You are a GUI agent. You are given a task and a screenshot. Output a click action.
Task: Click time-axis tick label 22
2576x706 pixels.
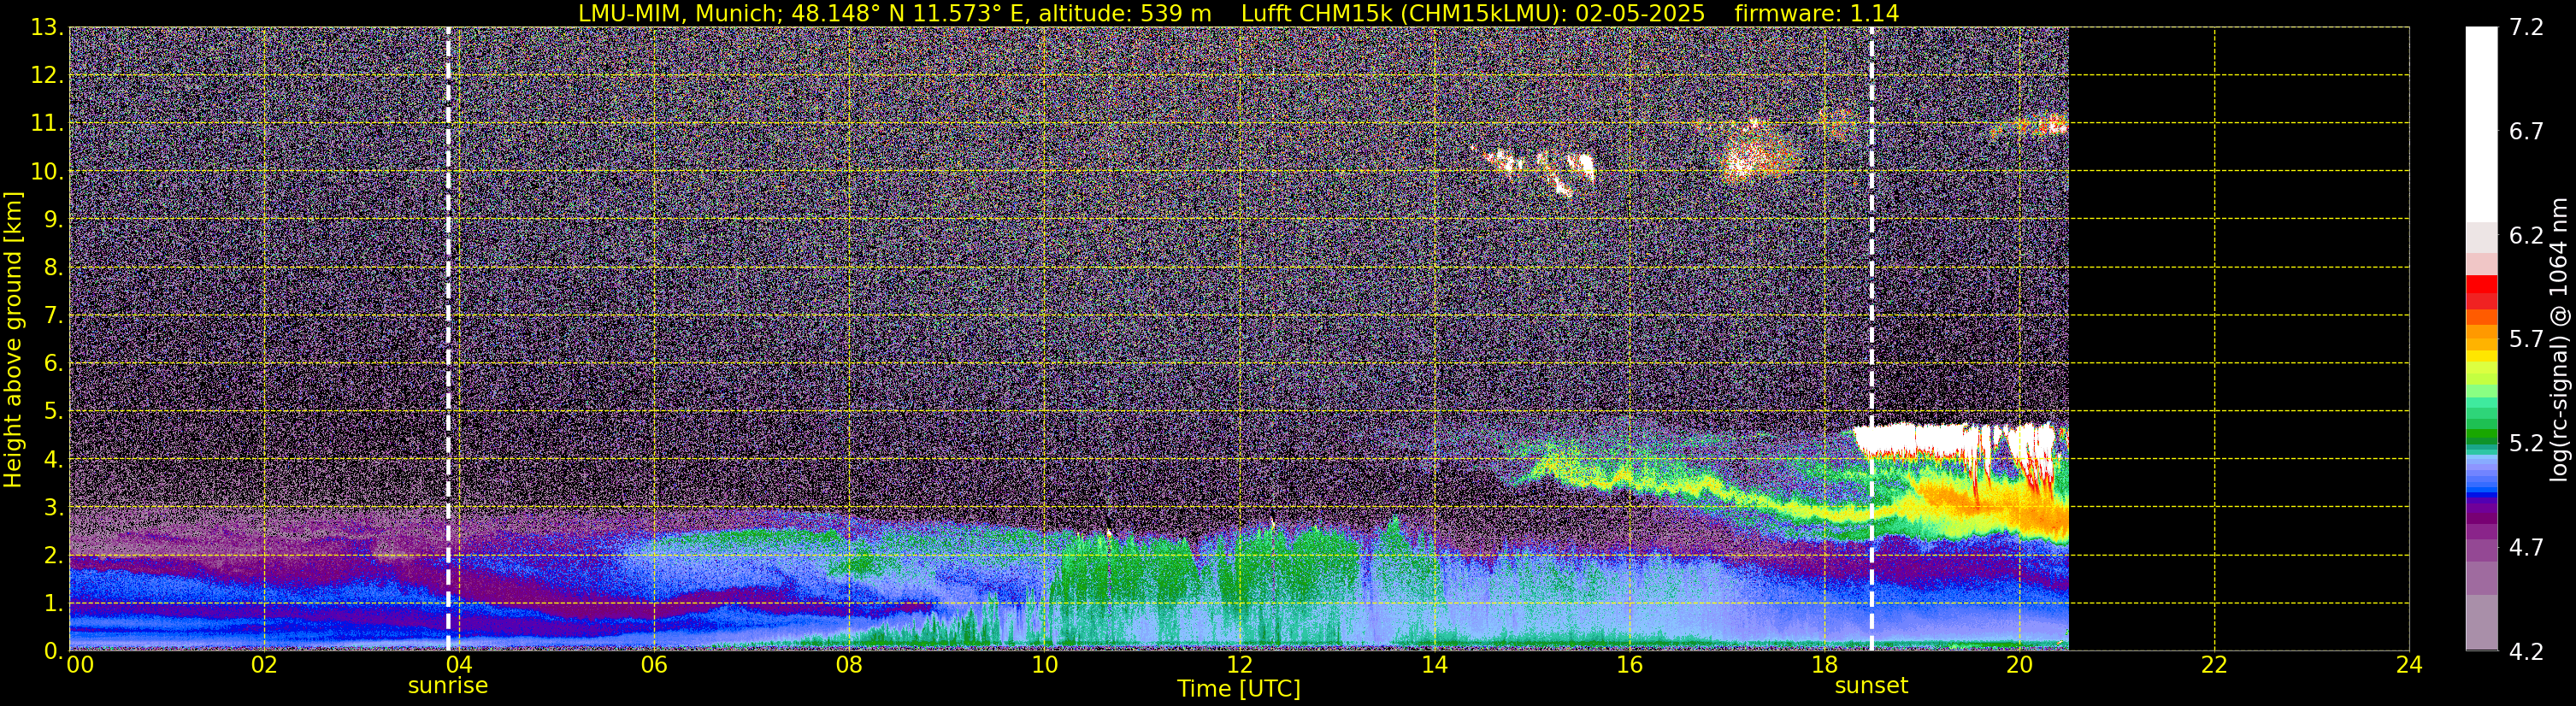pos(2214,665)
